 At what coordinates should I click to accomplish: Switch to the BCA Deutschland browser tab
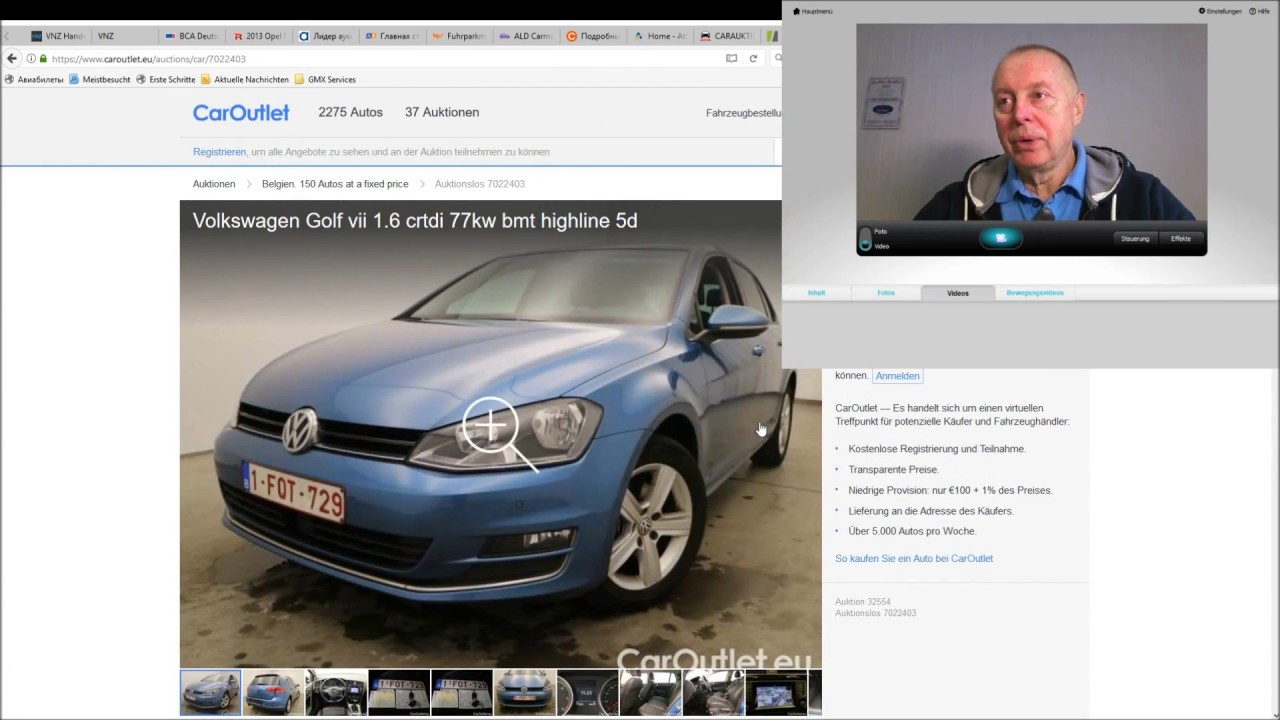(191, 36)
